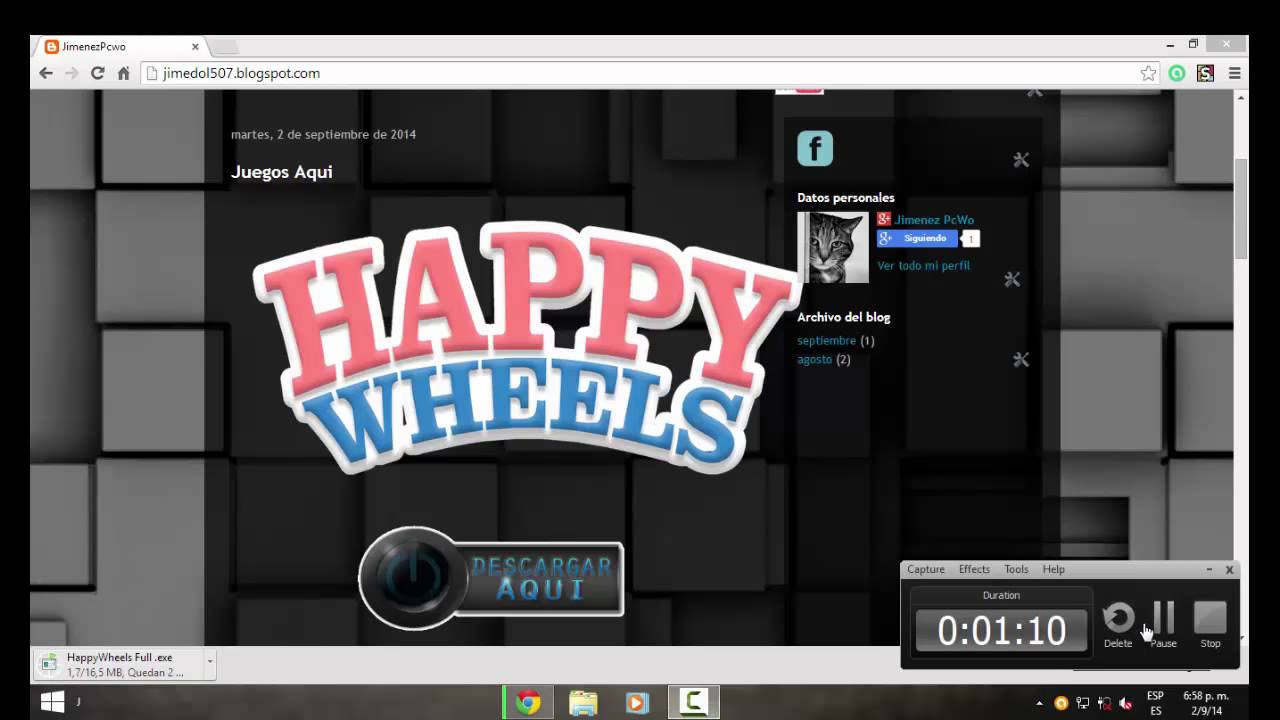1280x720 pixels.
Task: Open the green C recorder taskbar icon
Action: pyautogui.click(x=693, y=703)
